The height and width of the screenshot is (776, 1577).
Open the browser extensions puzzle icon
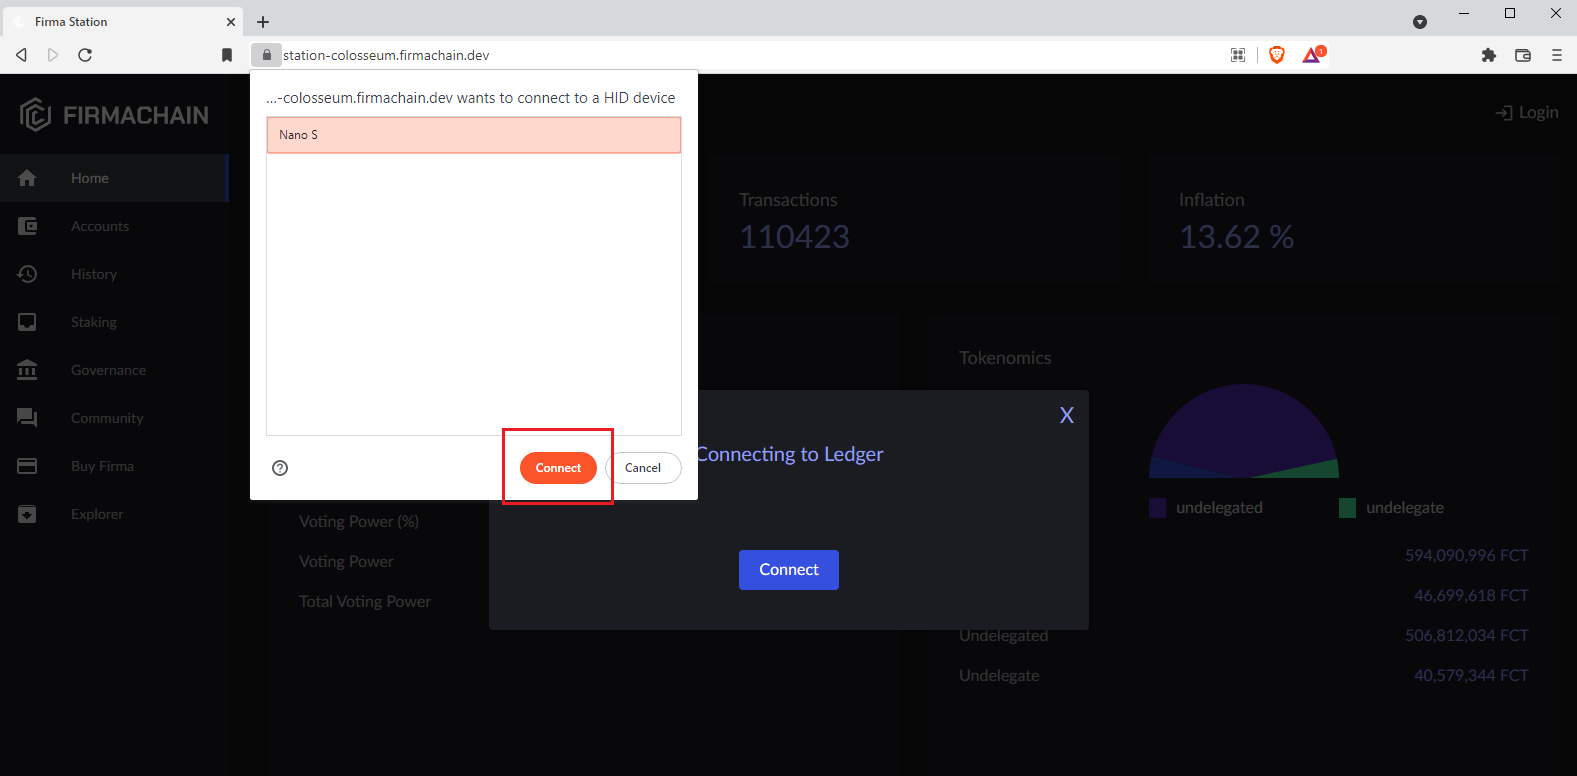coord(1489,55)
